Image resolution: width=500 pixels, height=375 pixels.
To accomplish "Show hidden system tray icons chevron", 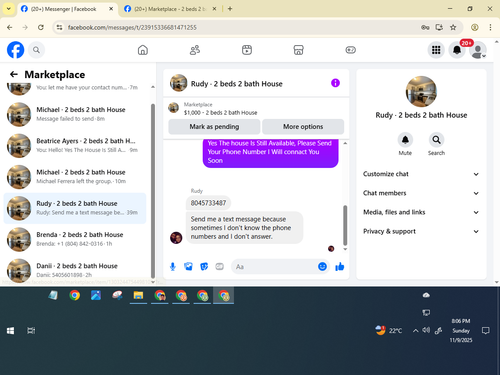I will [x=415, y=331].
